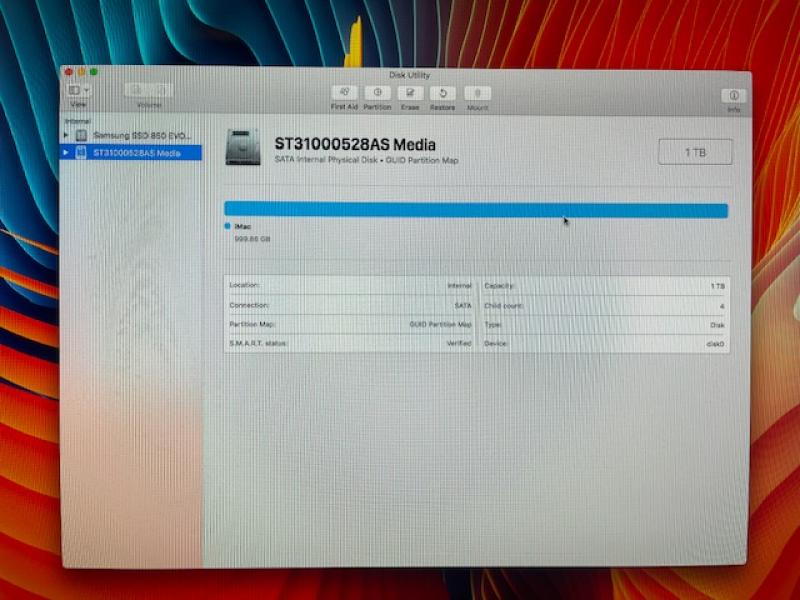Screen dimensions: 800x600
Task: Click the Internal sidebar section header
Action: coord(78,121)
